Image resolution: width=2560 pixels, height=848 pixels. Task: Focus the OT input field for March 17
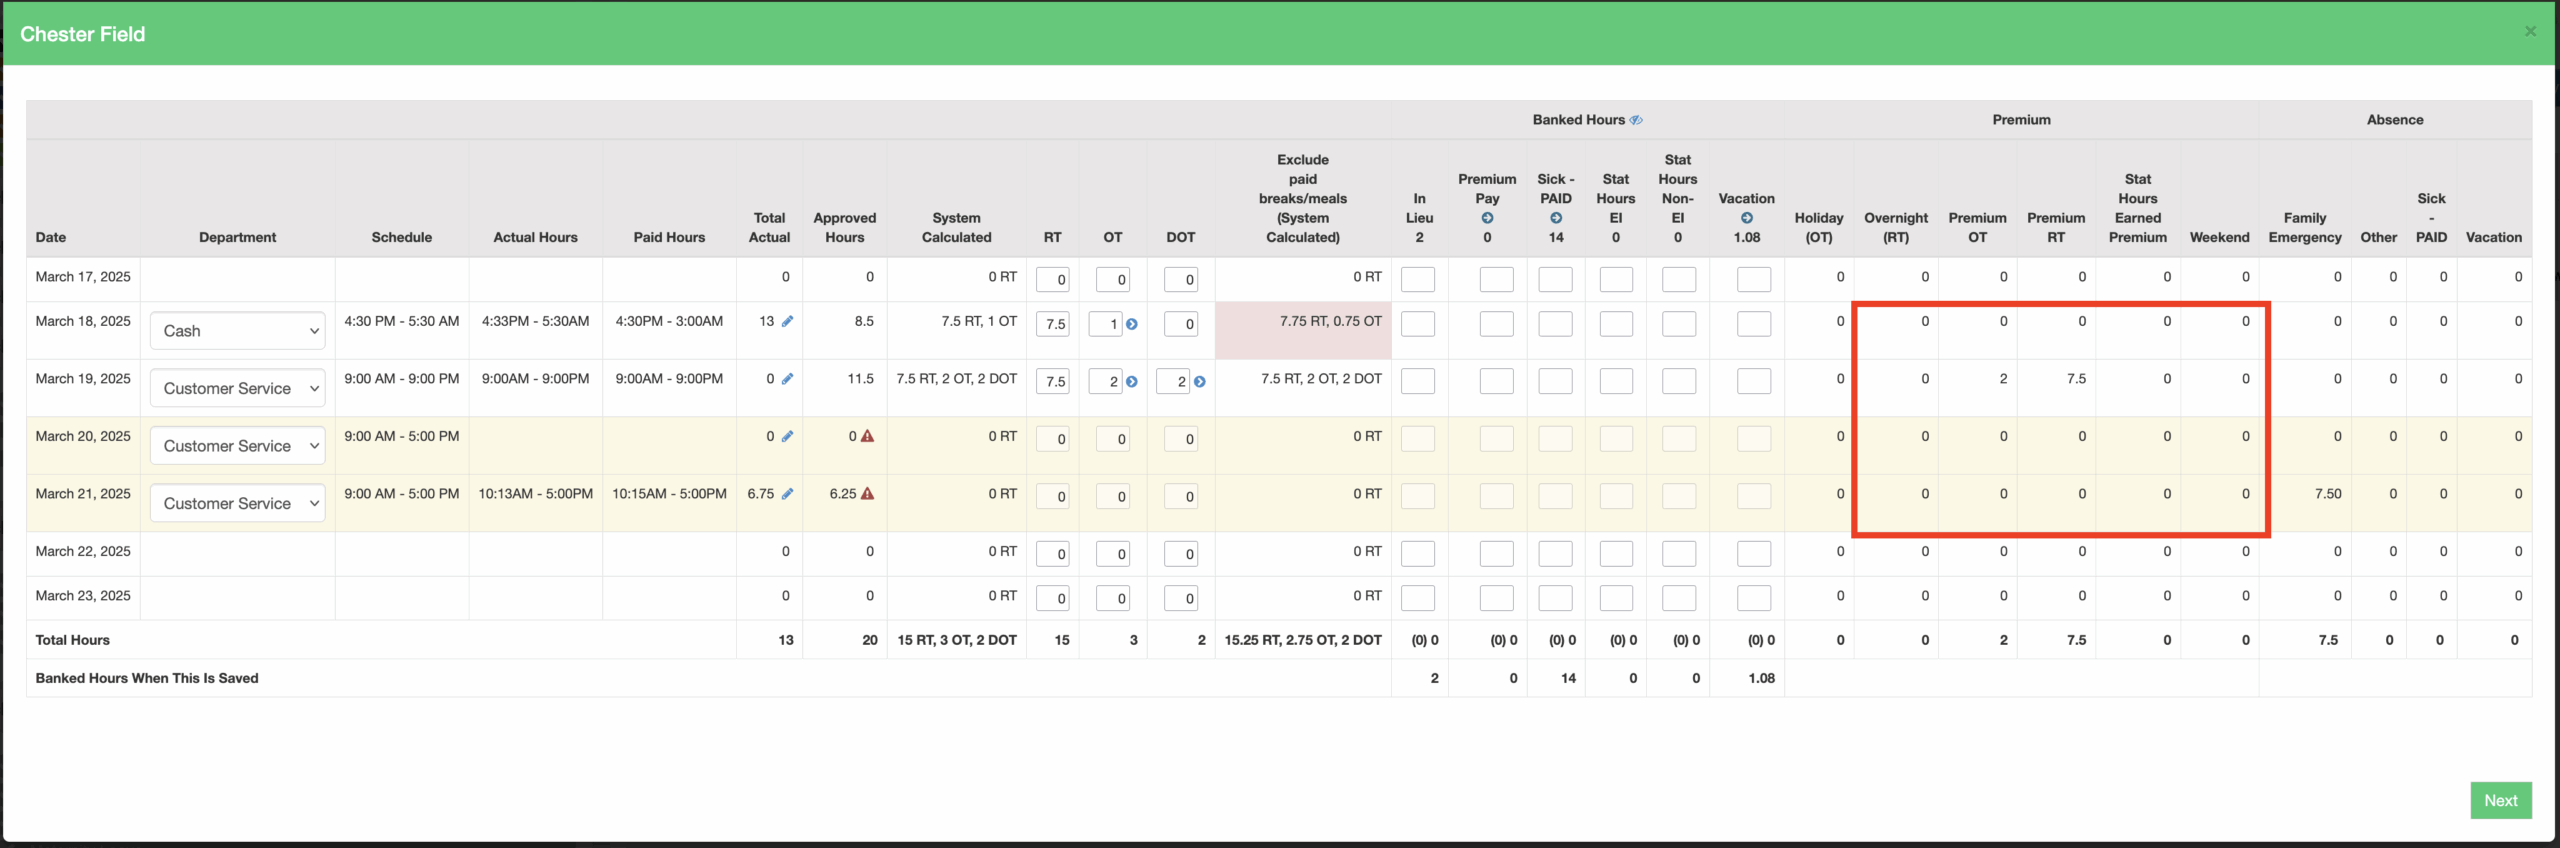[x=1113, y=280]
